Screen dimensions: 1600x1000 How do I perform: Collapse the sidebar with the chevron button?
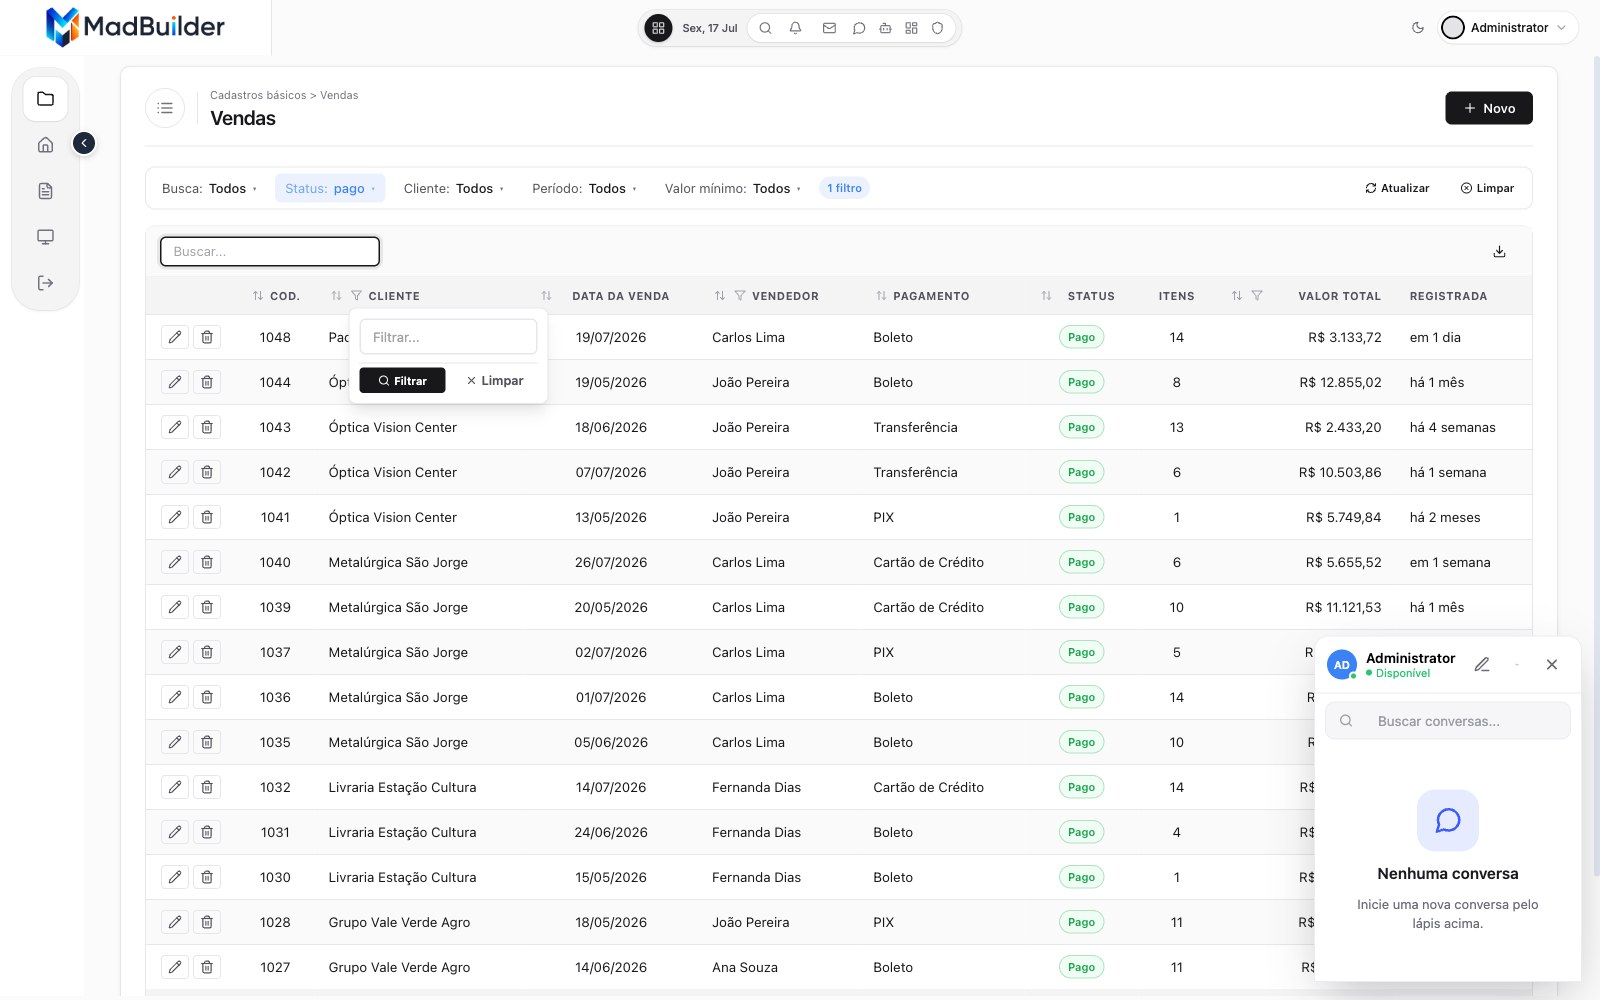pyautogui.click(x=84, y=144)
